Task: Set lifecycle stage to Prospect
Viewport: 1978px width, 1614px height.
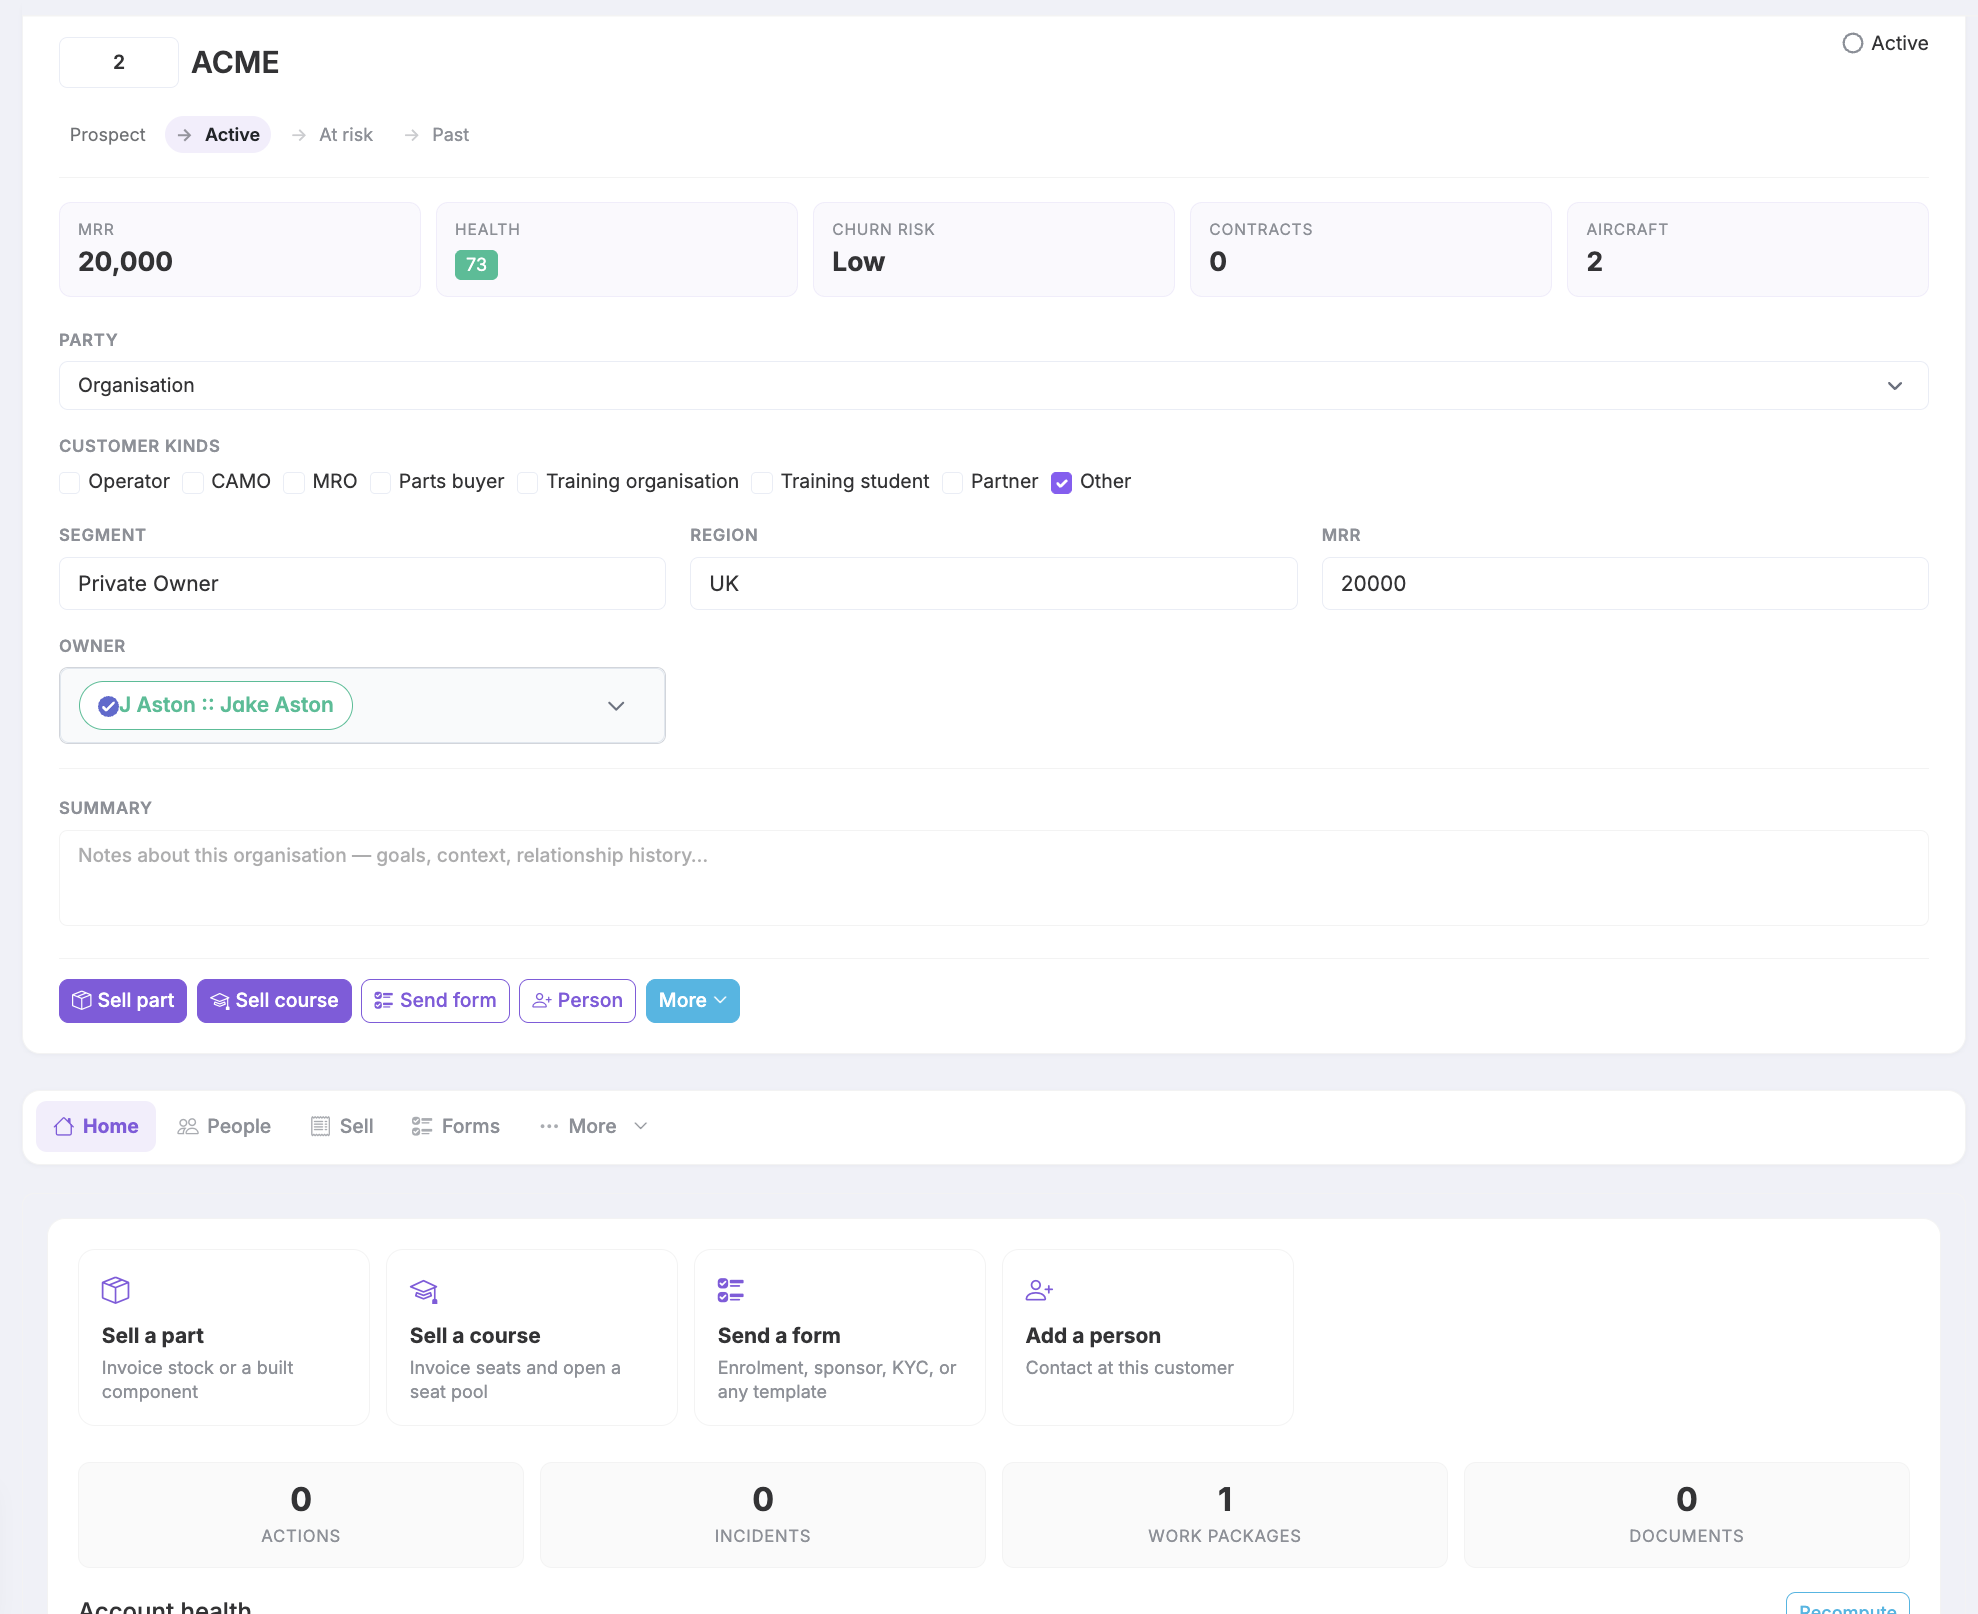Action: click(x=107, y=135)
